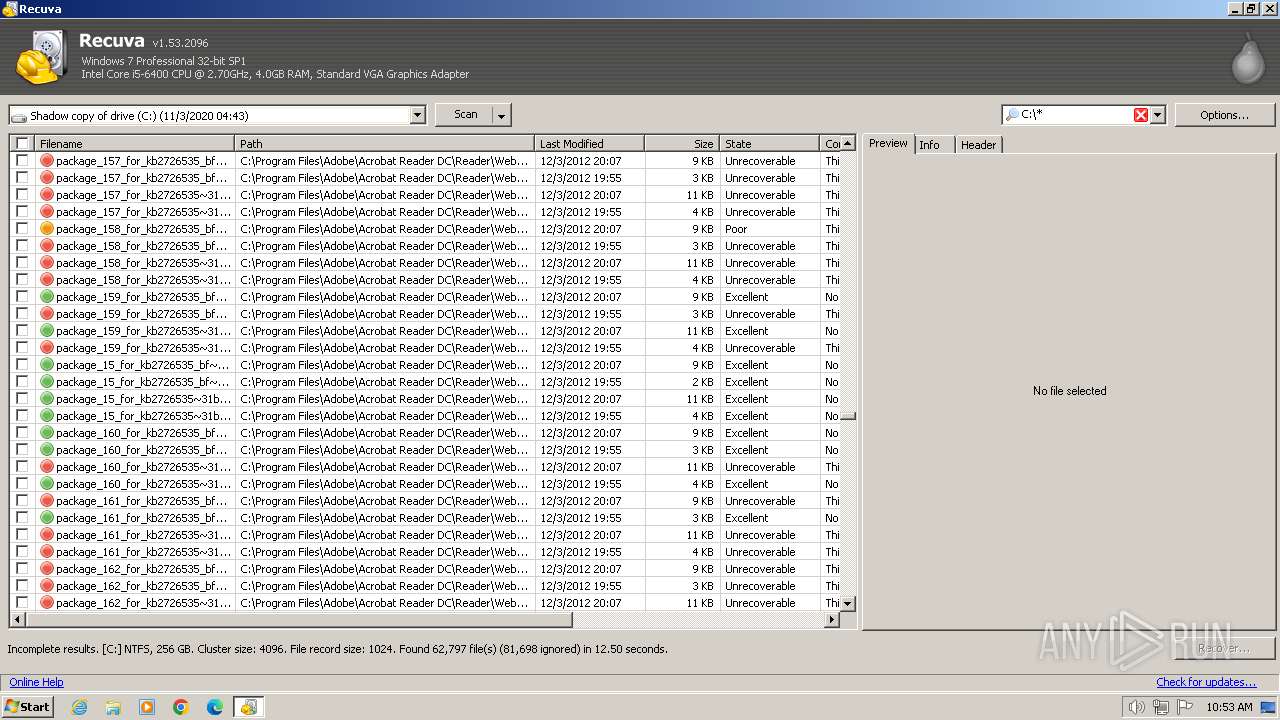Check the box for package_158 11 KB row
Viewport: 1280px width, 720px height.
point(22,263)
